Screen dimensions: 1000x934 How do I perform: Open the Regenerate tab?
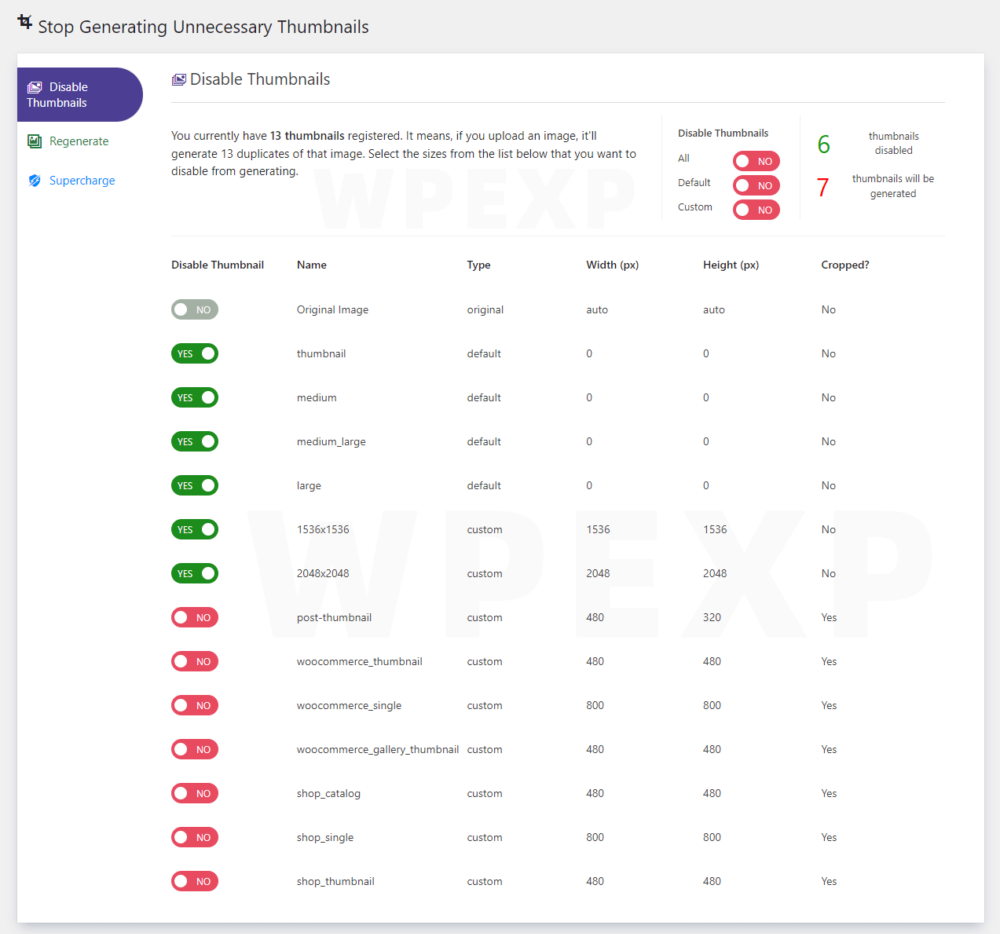tap(78, 142)
